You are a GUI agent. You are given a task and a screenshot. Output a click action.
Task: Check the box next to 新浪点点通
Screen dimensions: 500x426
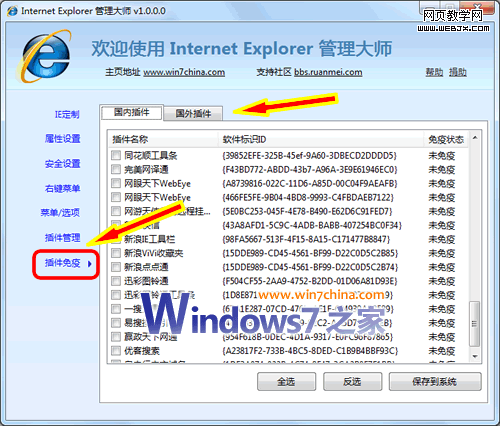tap(116, 267)
